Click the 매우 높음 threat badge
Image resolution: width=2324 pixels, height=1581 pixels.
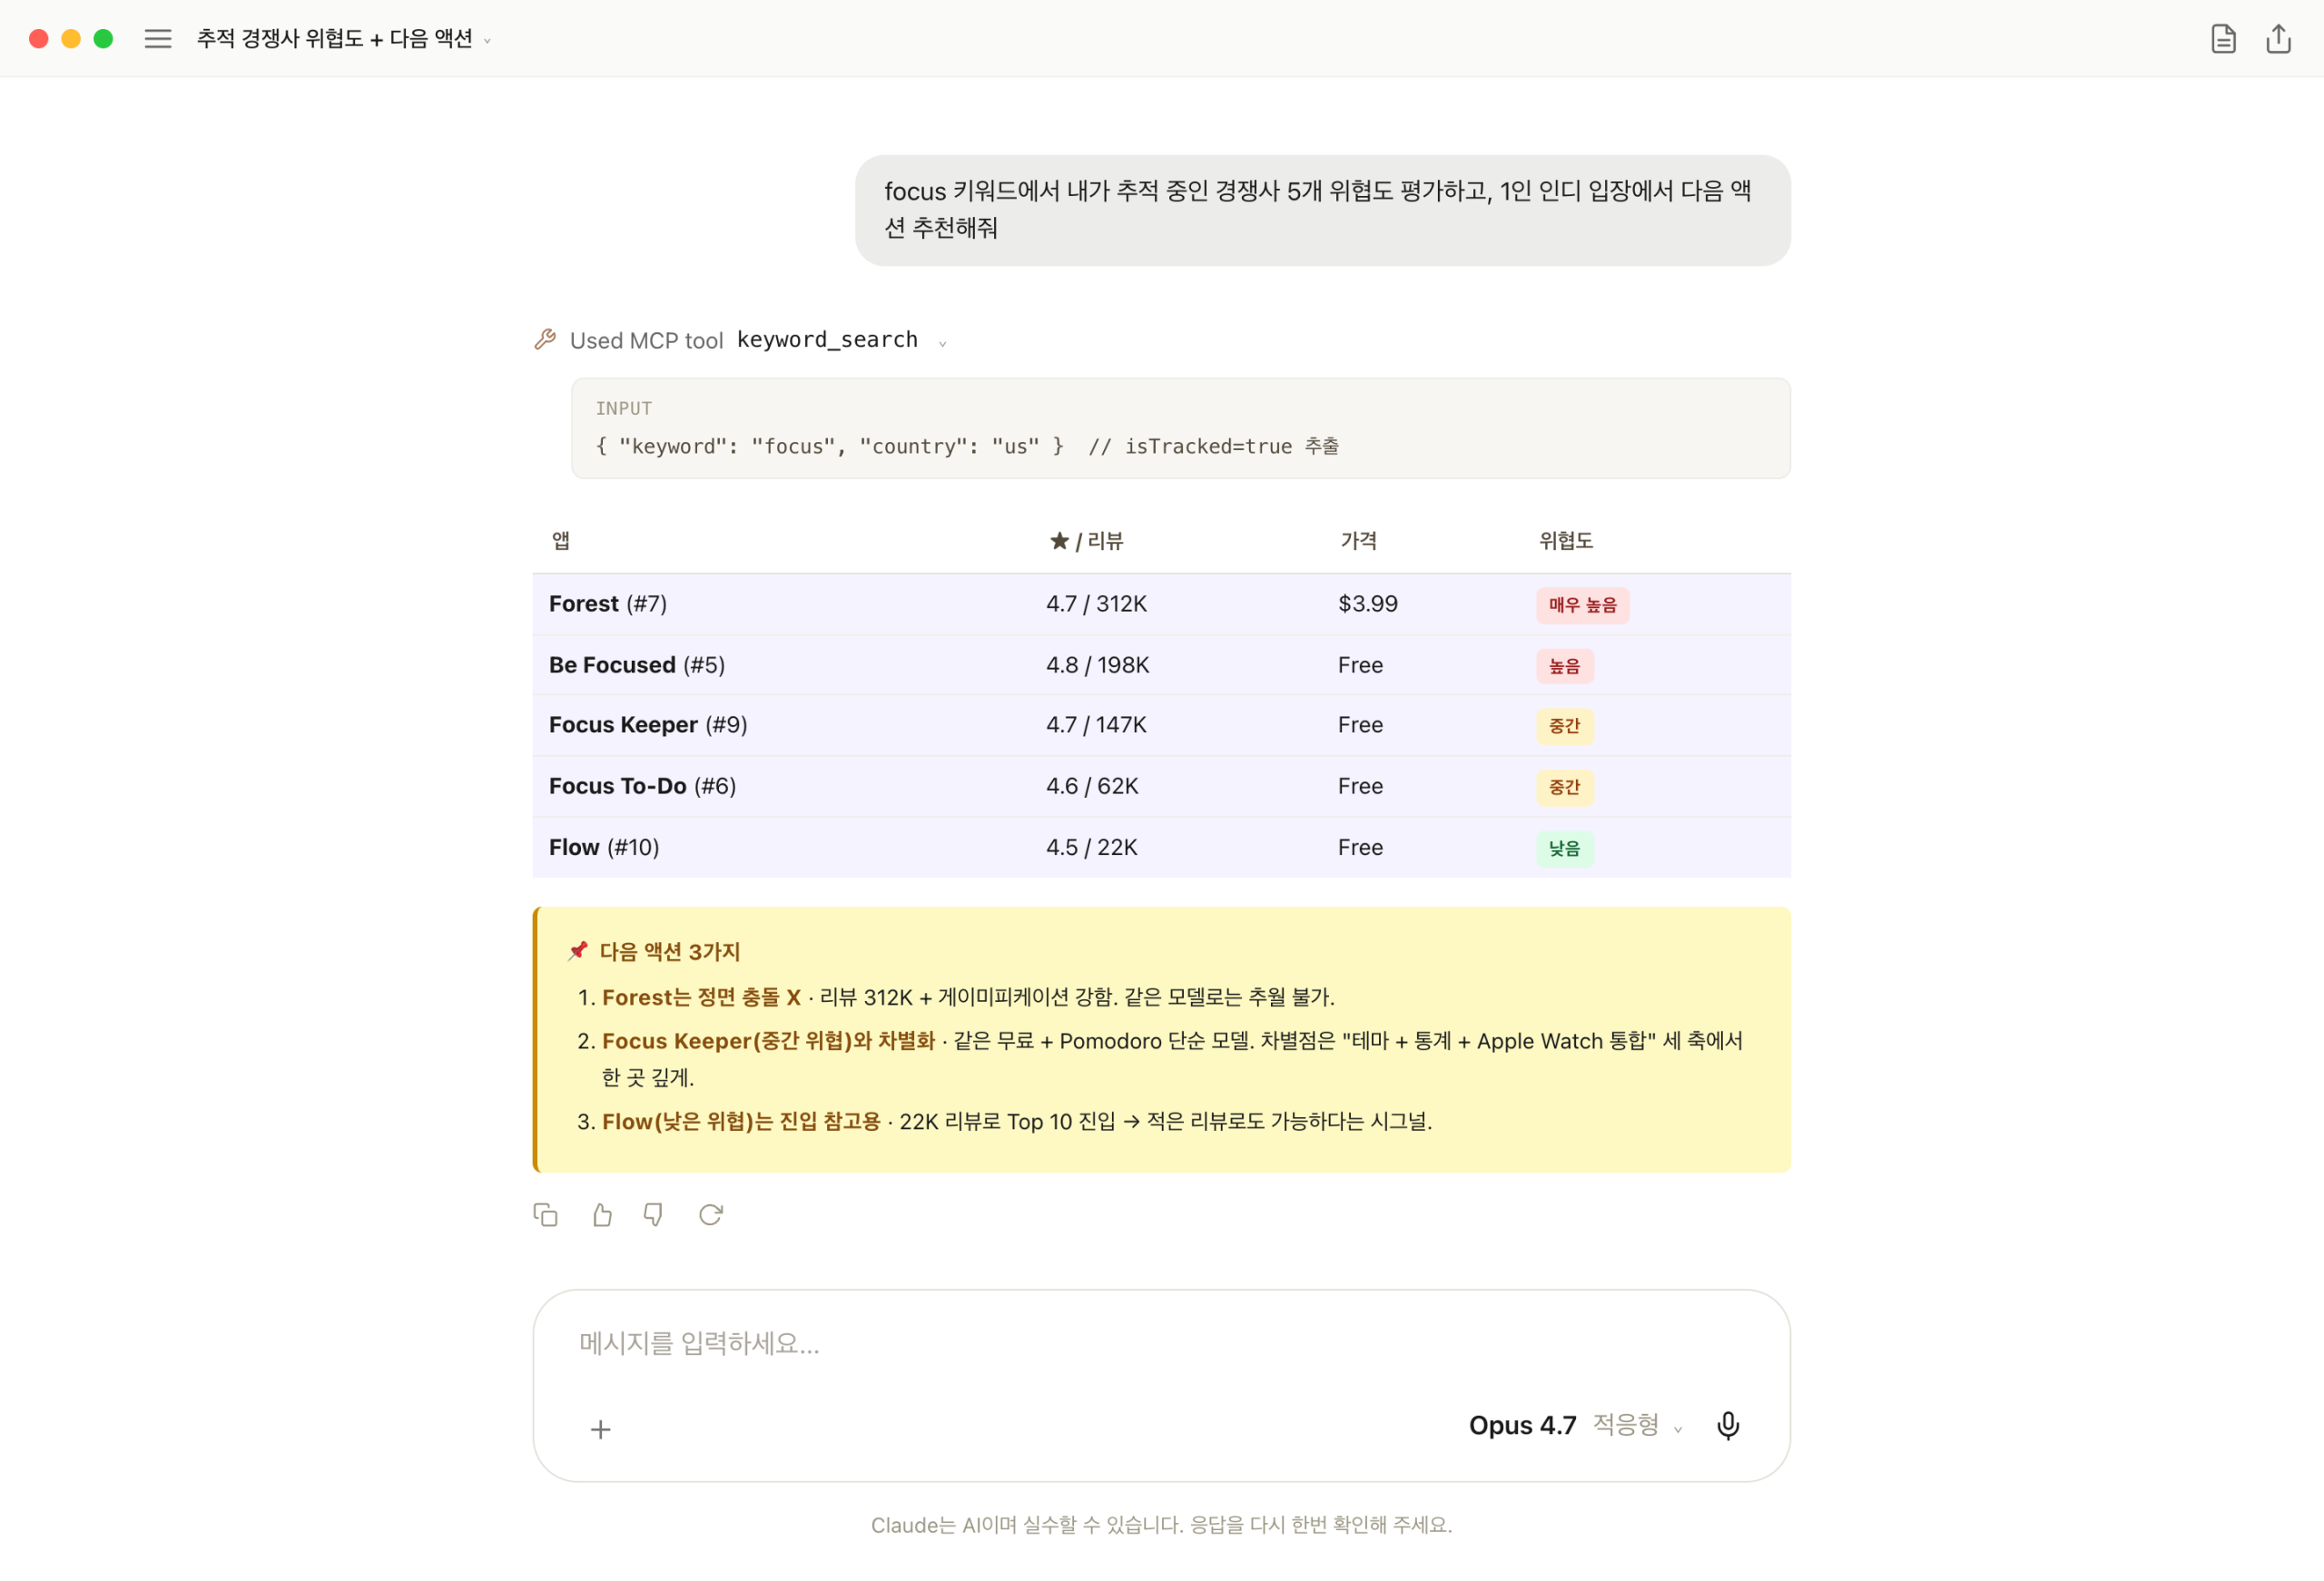coord(1582,605)
